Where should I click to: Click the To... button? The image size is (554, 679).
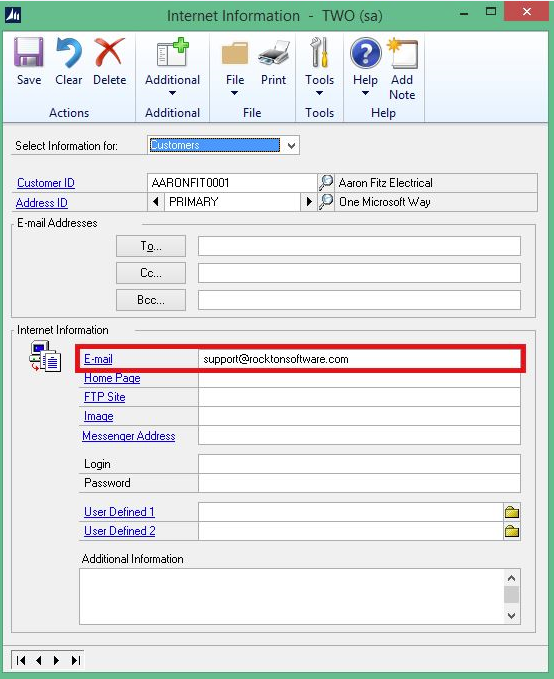tap(151, 246)
